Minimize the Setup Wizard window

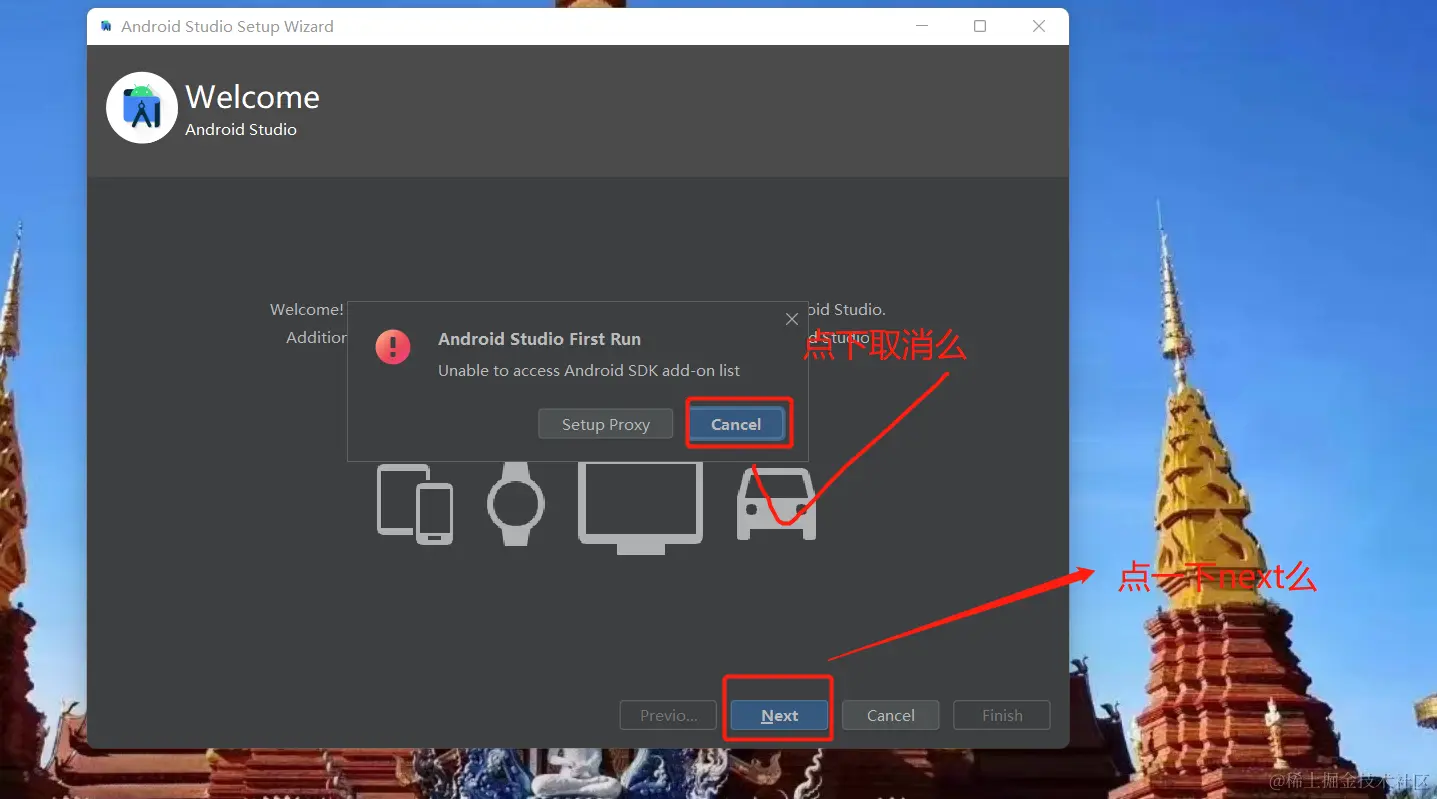tap(921, 26)
